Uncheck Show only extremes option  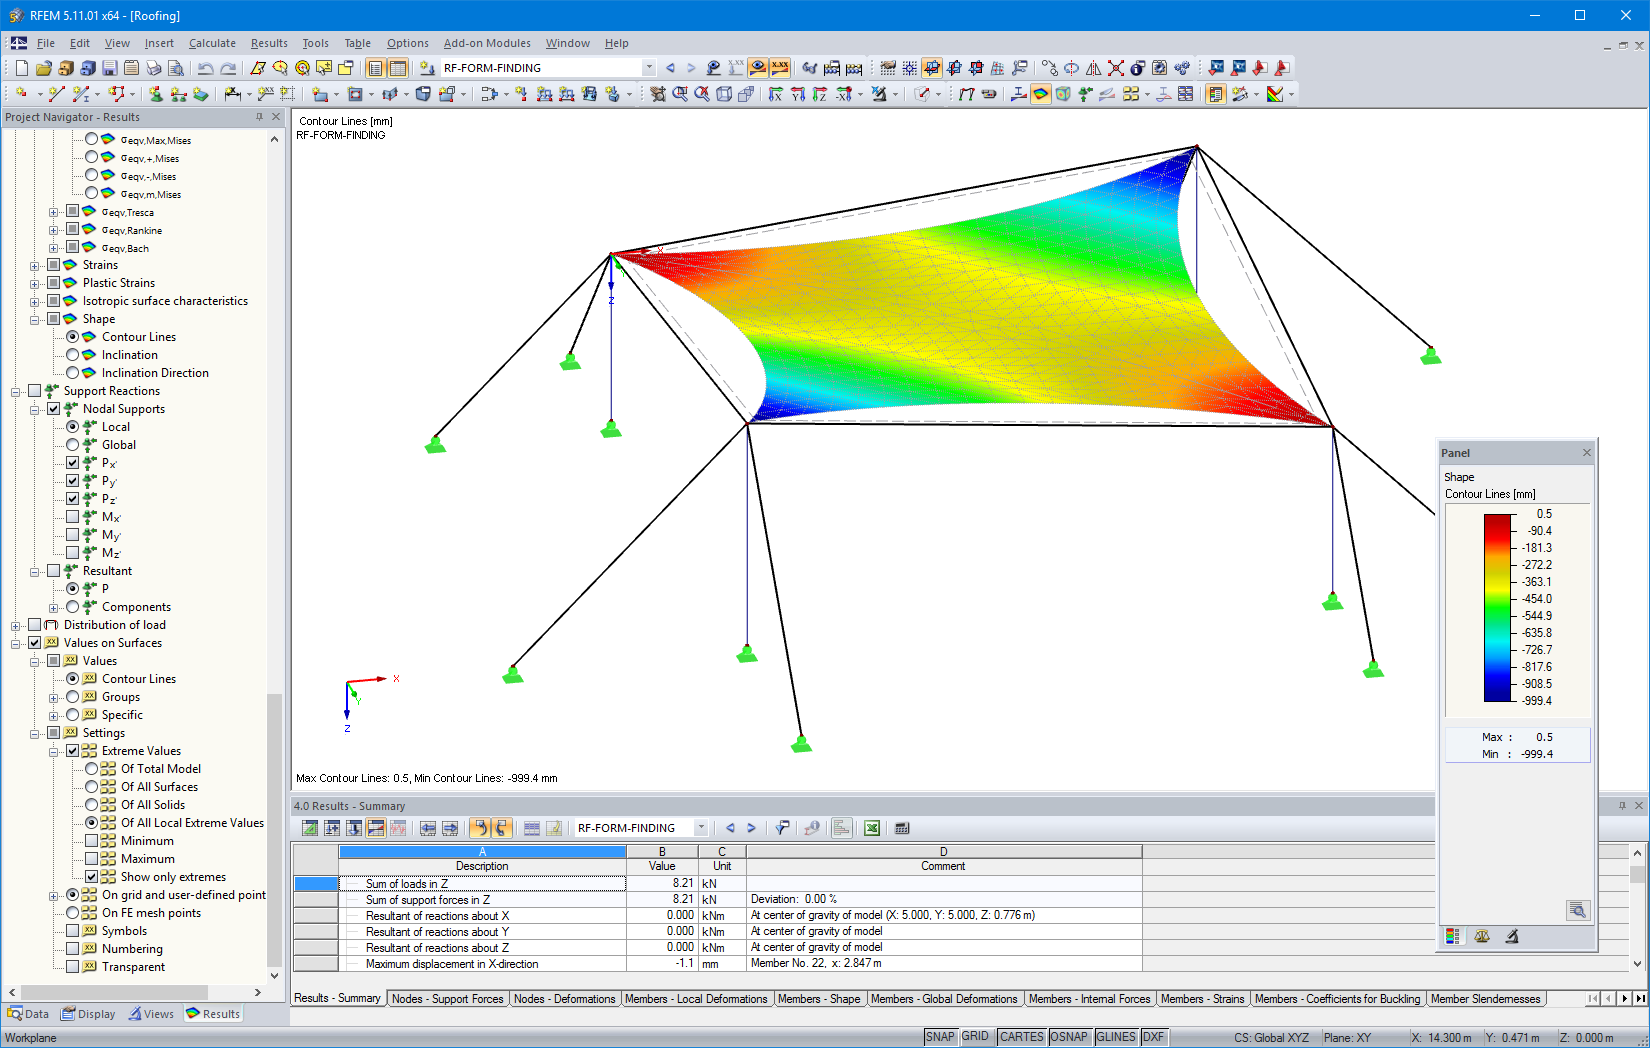click(x=93, y=877)
